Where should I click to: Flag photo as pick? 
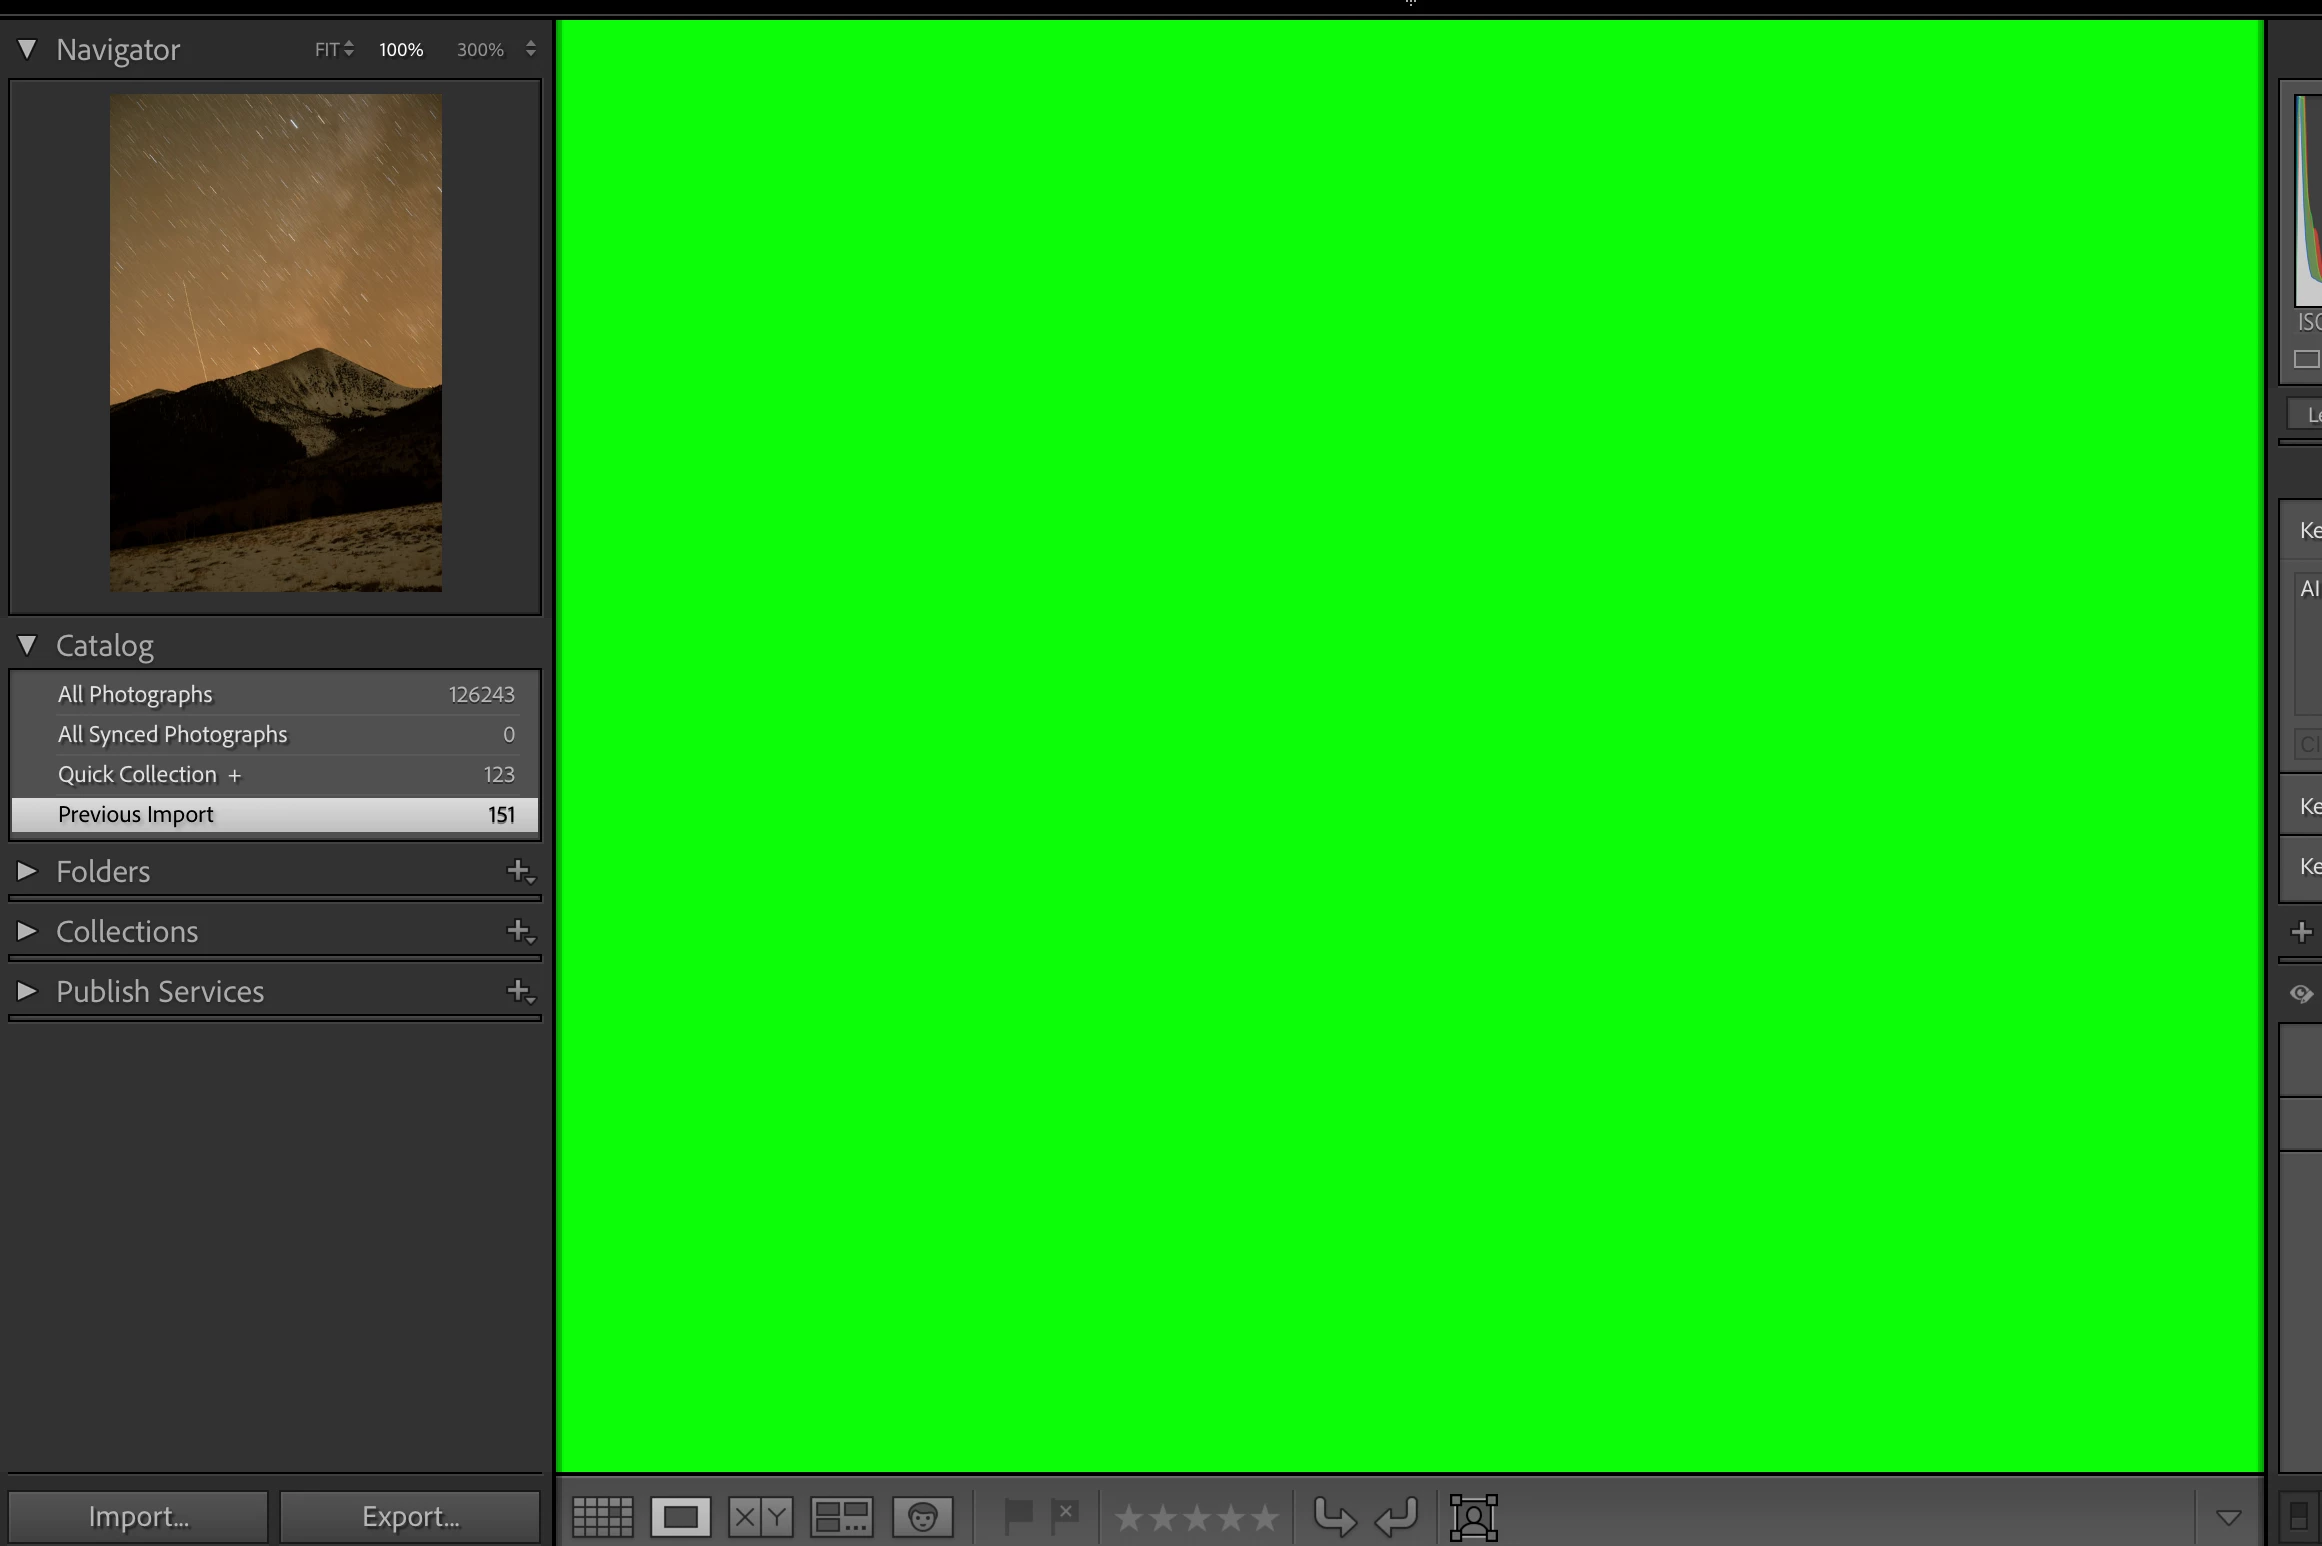click(1017, 1516)
